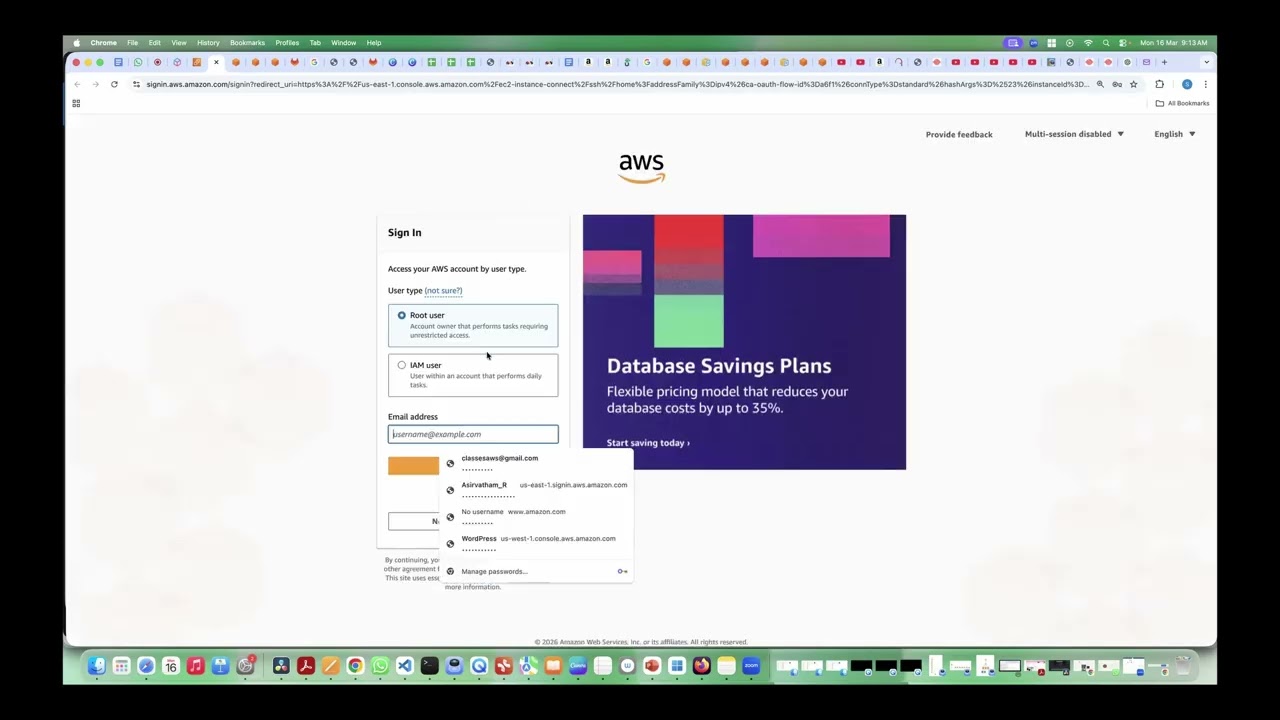Open the saved passwords key icon in the address bar
The width and height of the screenshot is (1280, 720).
(1117, 84)
